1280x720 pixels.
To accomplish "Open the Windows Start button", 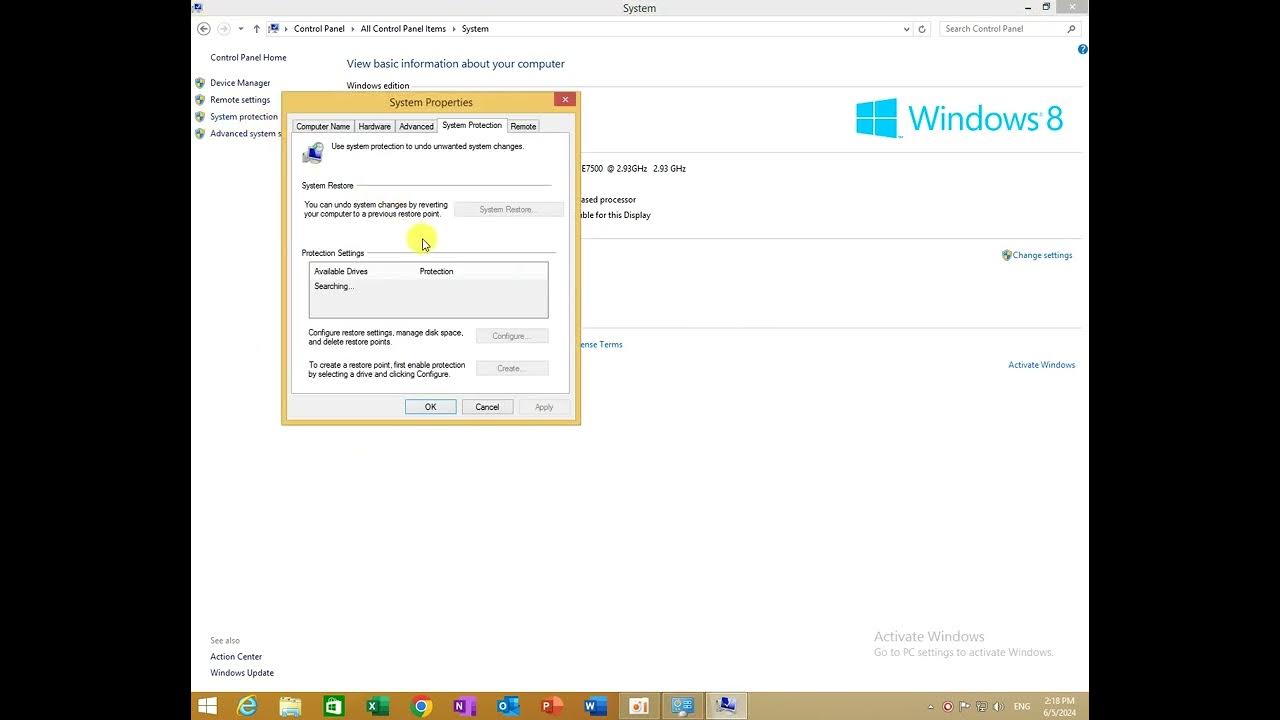I will click(x=207, y=706).
